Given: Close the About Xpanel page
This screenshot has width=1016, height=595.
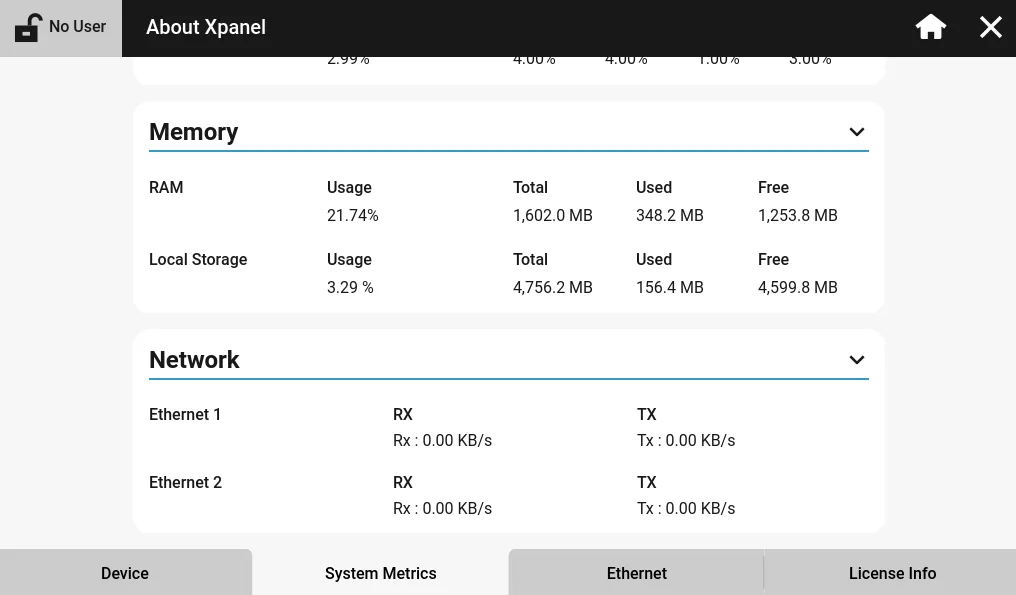Looking at the screenshot, I should click(990, 27).
